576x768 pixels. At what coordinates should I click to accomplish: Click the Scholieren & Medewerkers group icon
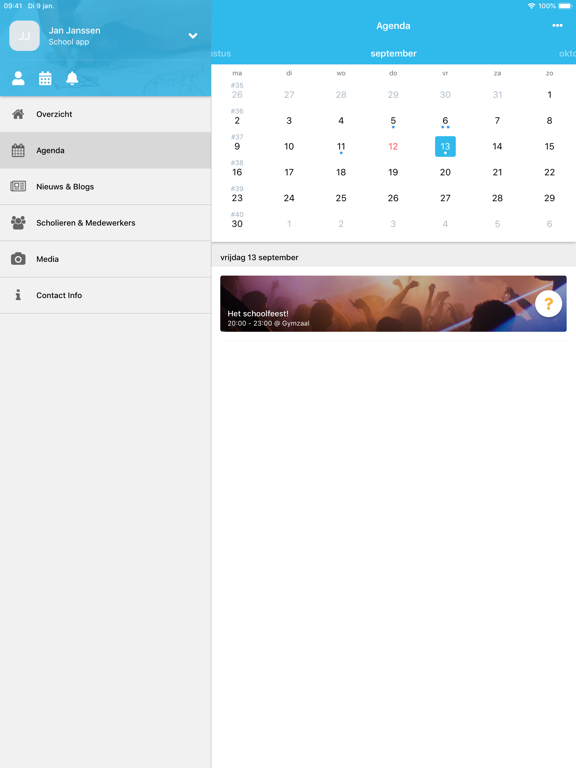click(18, 223)
